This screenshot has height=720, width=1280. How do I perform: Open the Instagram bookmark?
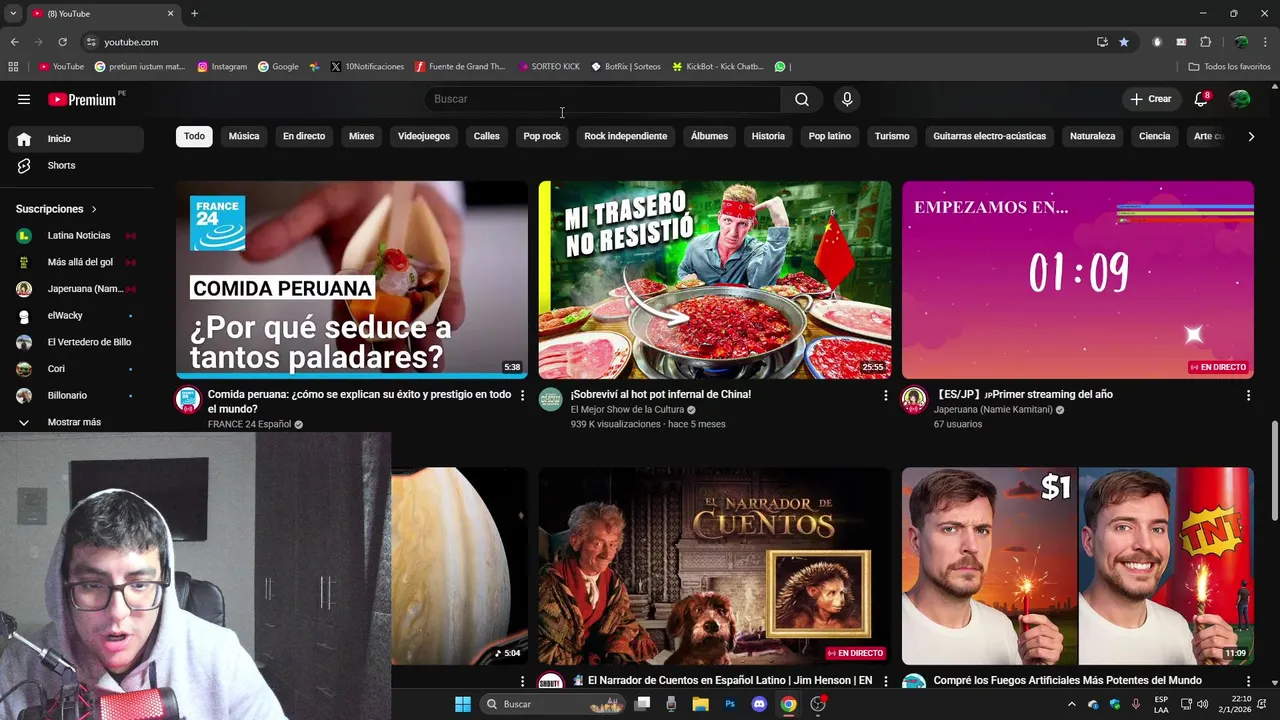click(222, 67)
